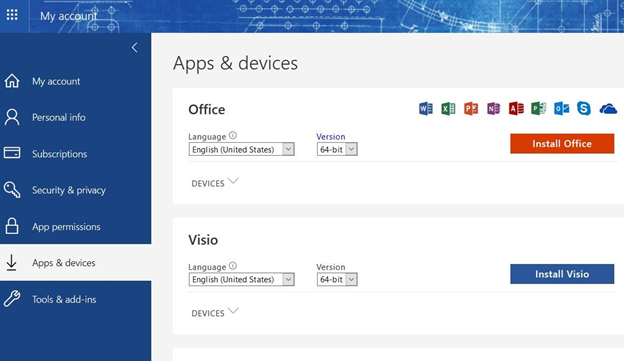The height and width of the screenshot is (361, 624).
Task: Expand DEVICES under Visio
Action: [x=215, y=313]
